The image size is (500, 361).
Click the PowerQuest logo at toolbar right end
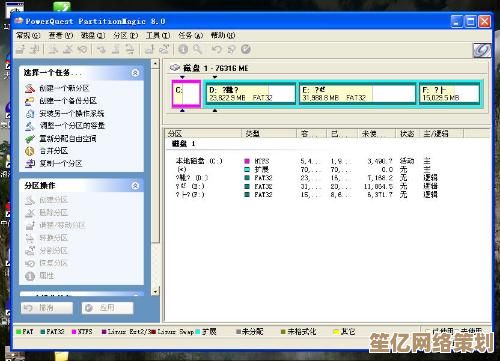[481, 50]
